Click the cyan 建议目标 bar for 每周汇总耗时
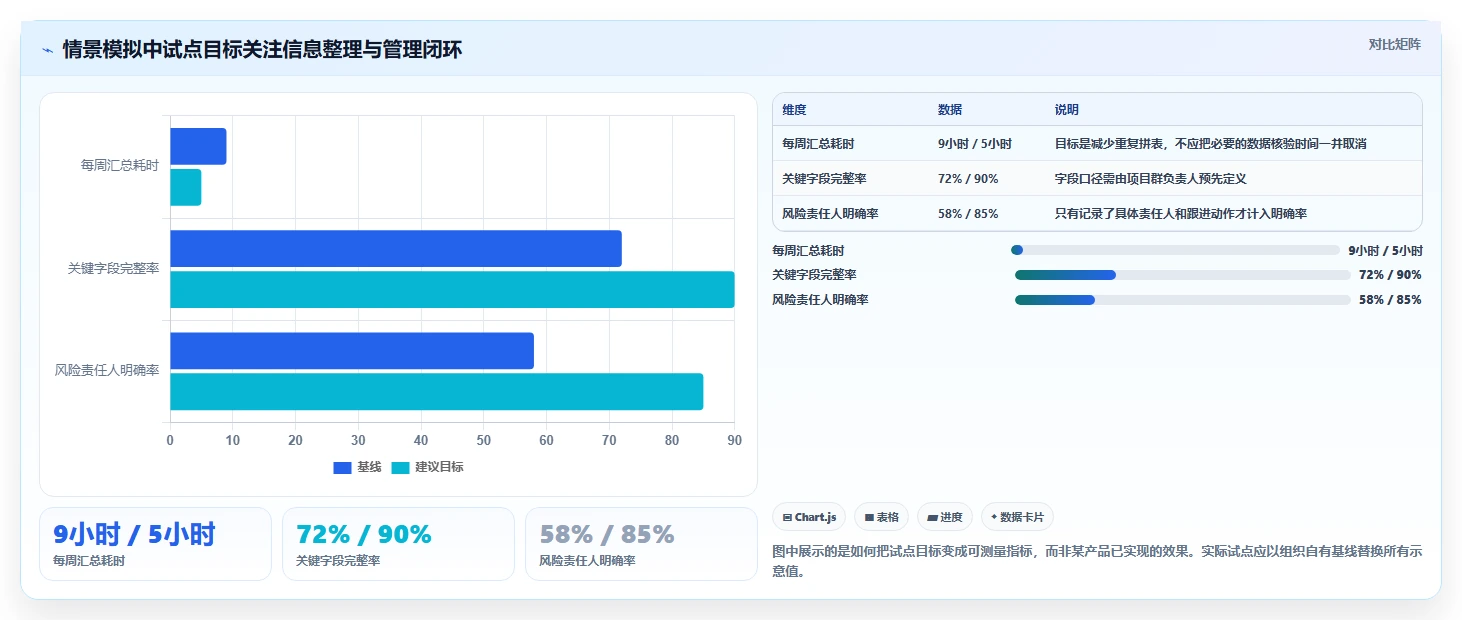The width and height of the screenshot is (1462, 620). (186, 187)
